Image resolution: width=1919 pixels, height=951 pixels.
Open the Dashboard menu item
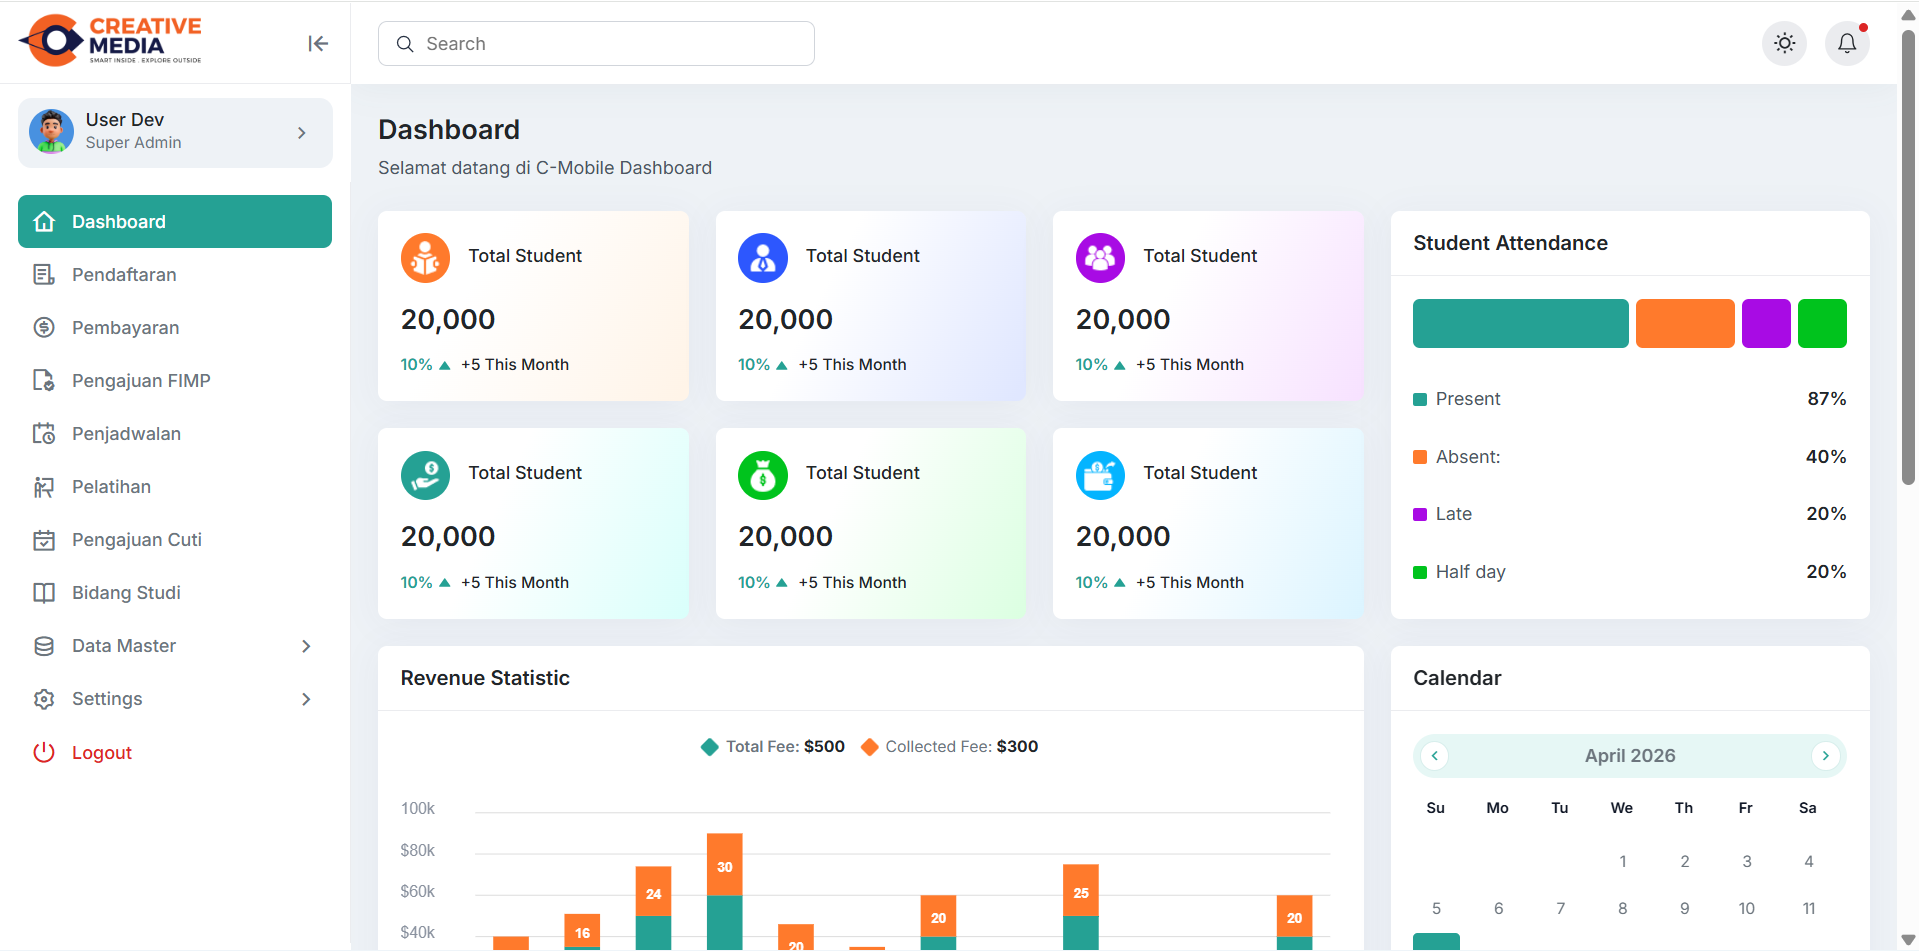tap(175, 221)
